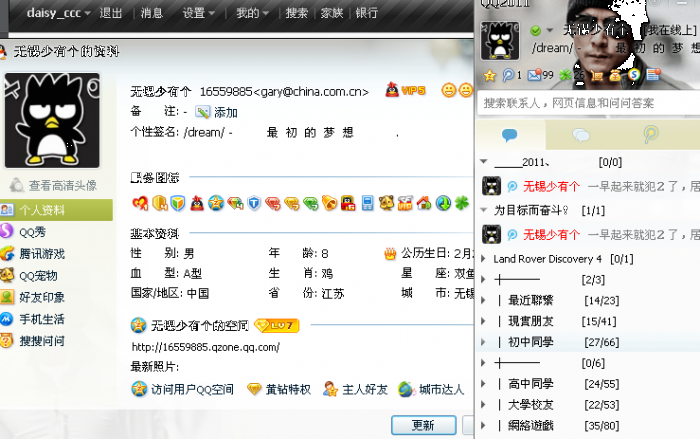Click the orange bell service icon
The image size is (700, 439).
pos(329,203)
